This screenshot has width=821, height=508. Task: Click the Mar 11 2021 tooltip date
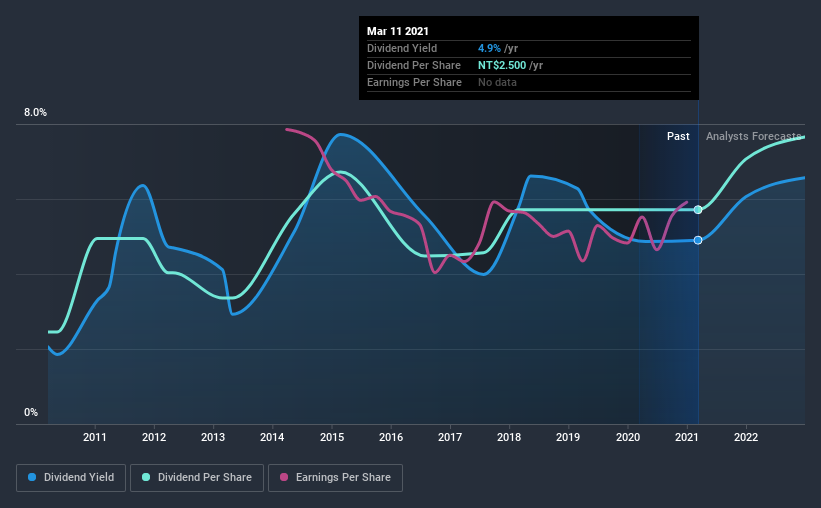click(398, 31)
